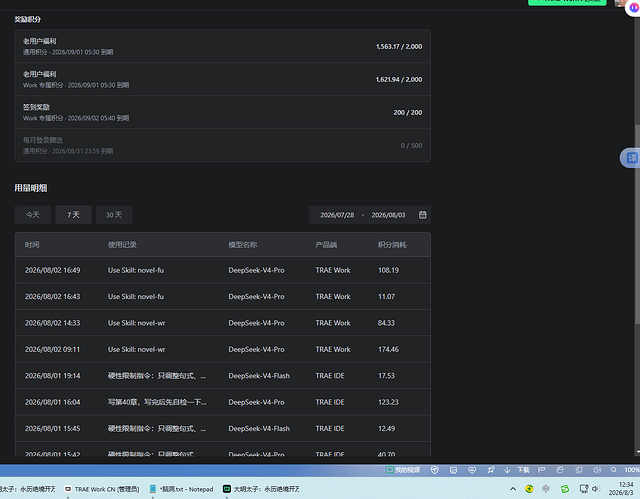Click the 123.23 points value
640x499 pixels.
(x=388, y=402)
